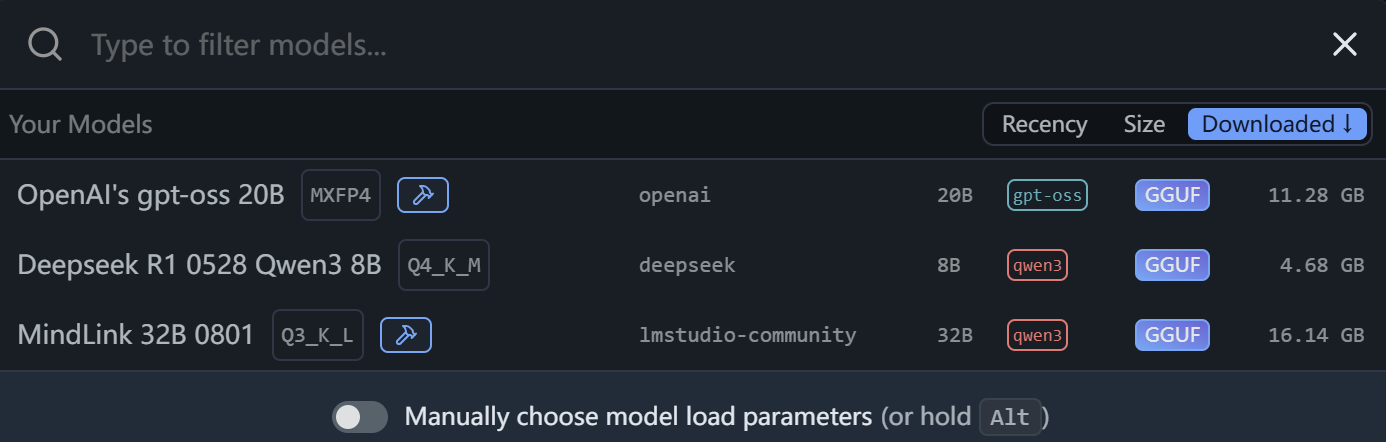
Task: Load Deepseek R1 0528 Qwen3 8B
Action: click(693, 265)
